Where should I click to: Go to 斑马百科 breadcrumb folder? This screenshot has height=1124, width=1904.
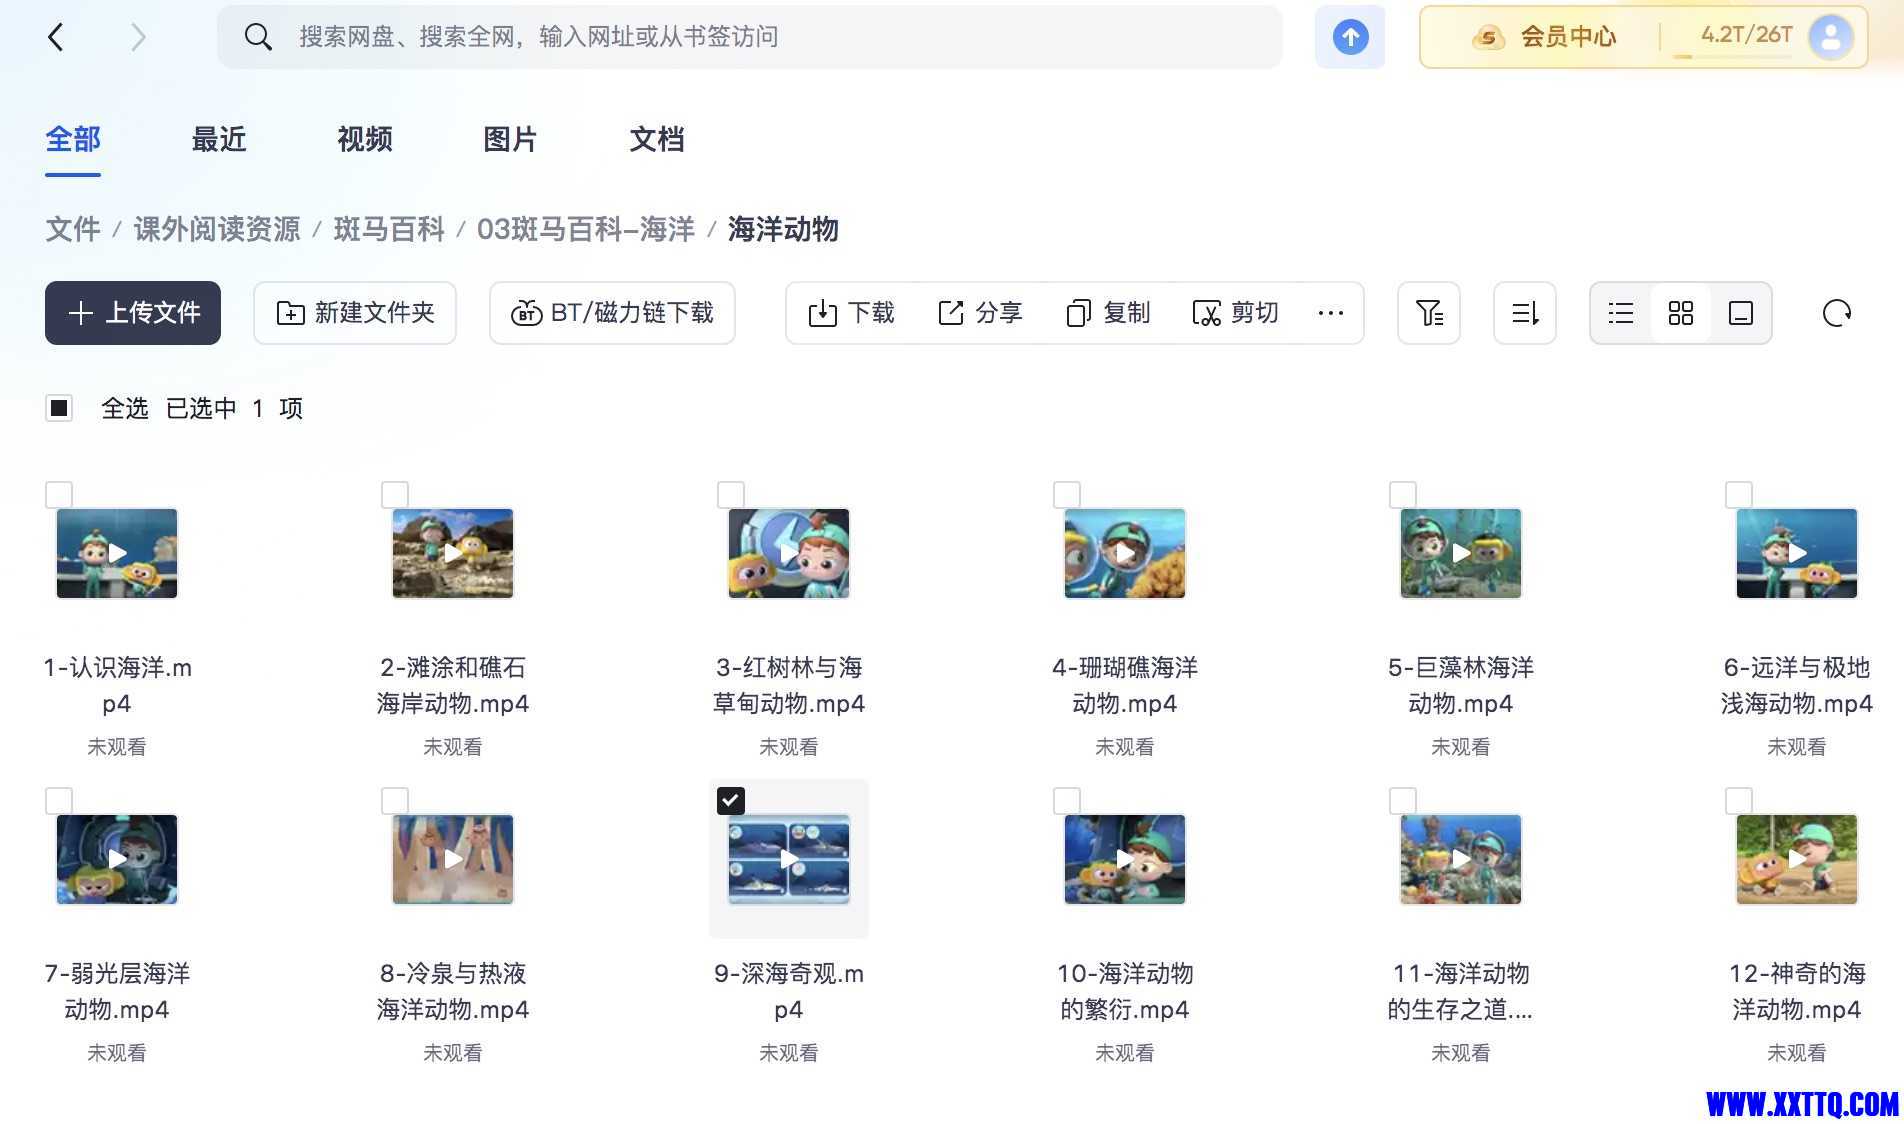[x=389, y=230]
